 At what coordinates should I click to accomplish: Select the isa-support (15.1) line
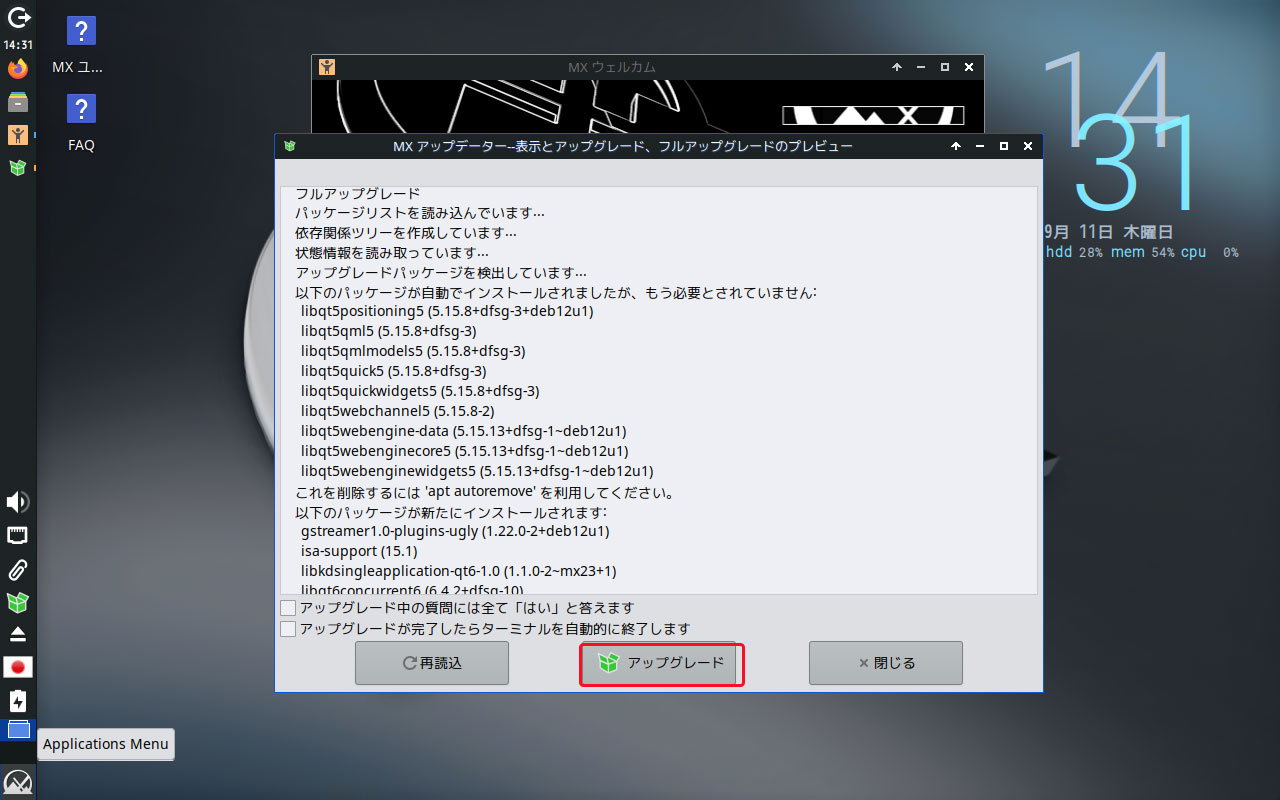pos(359,551)
